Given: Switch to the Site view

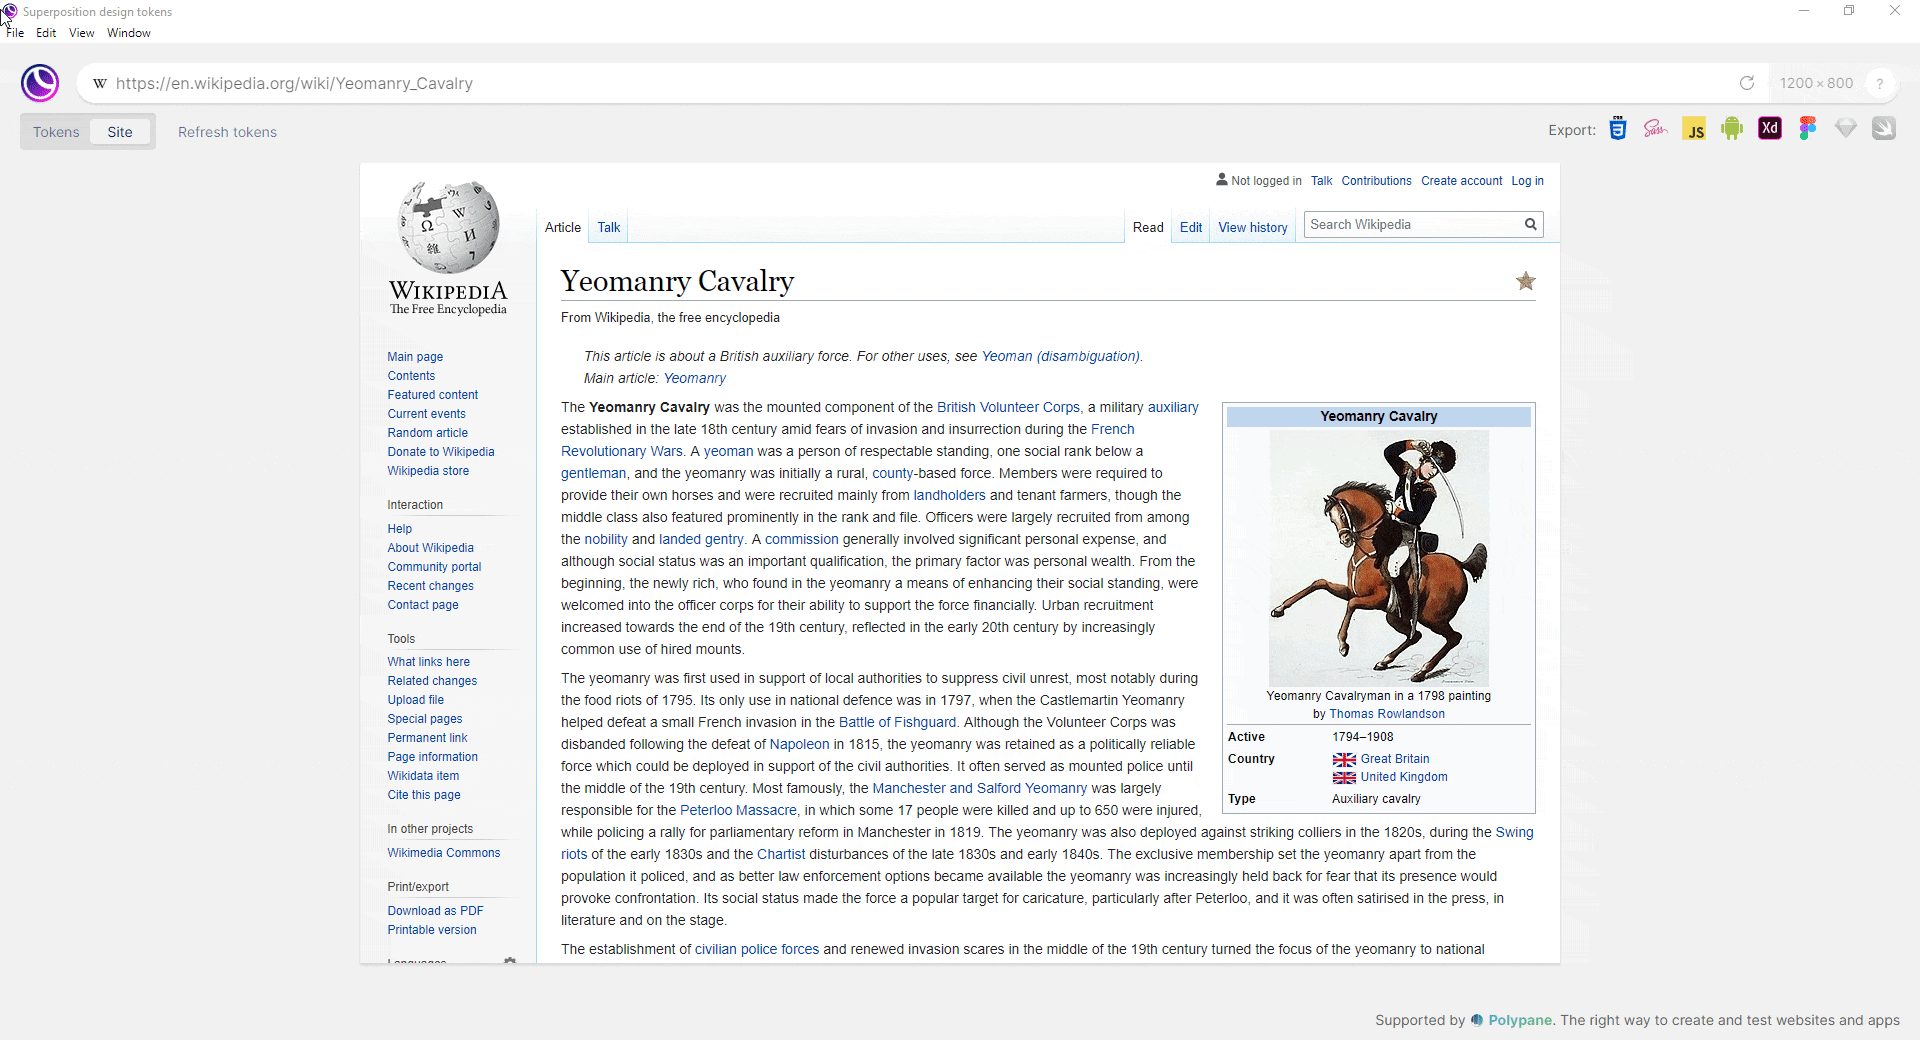Looking at the screenshot, I should click(120, 132).
